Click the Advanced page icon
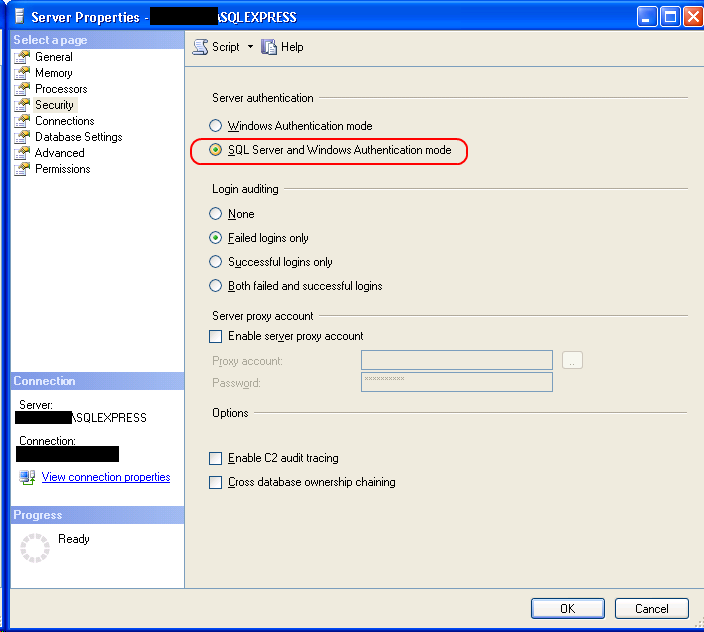This screenshot has width=704, height=632. 22,153
